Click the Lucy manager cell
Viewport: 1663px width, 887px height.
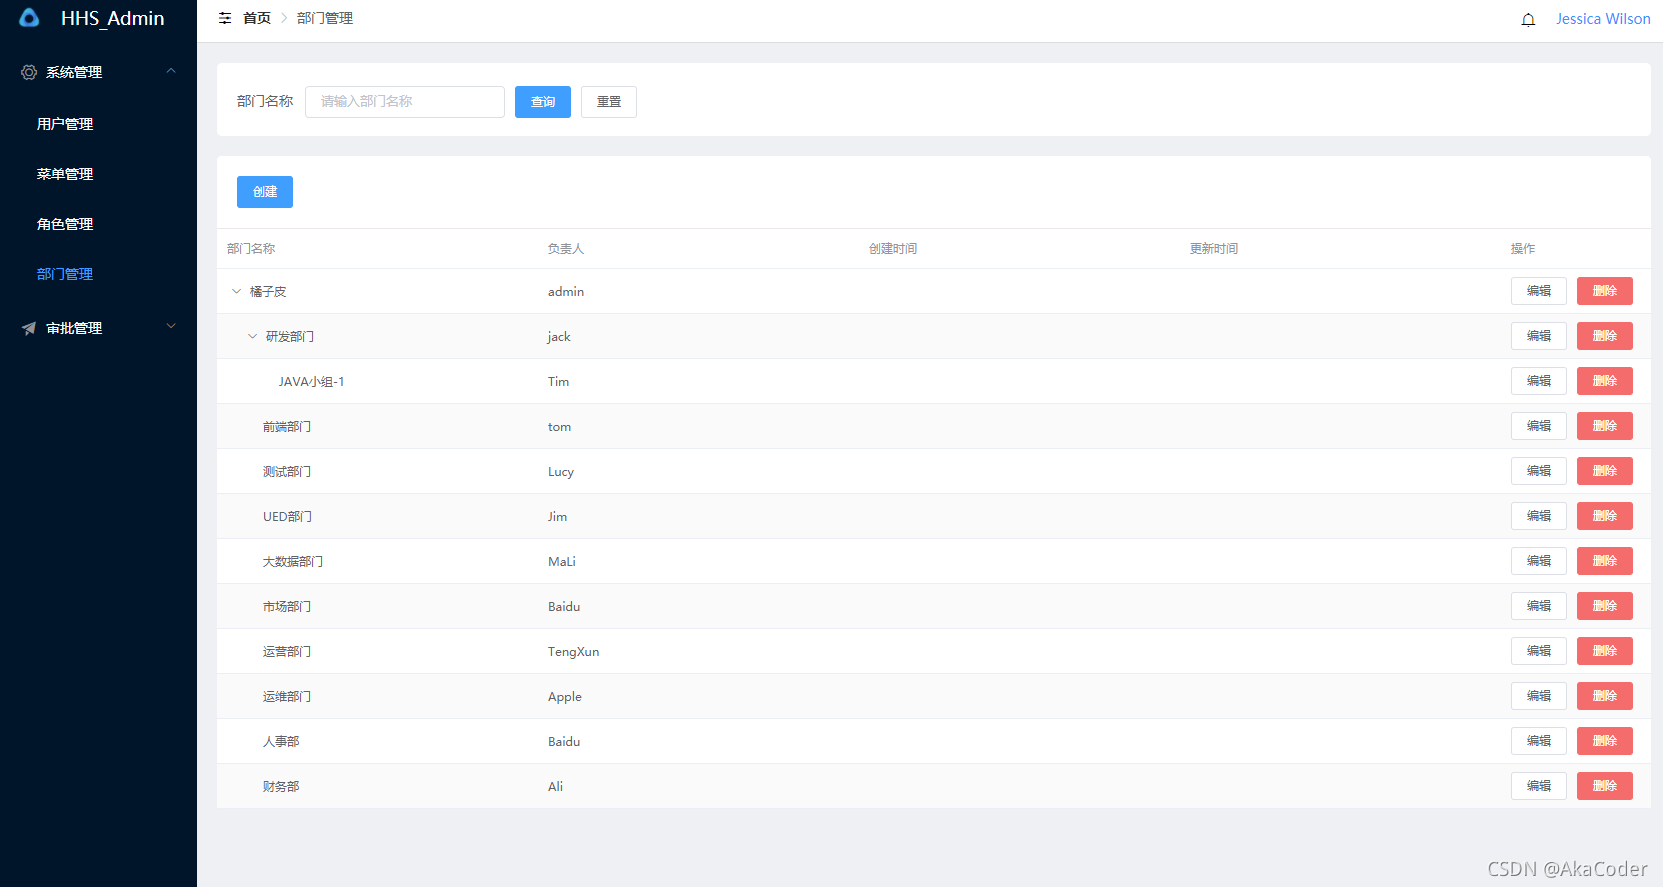(x=561, y=472)
